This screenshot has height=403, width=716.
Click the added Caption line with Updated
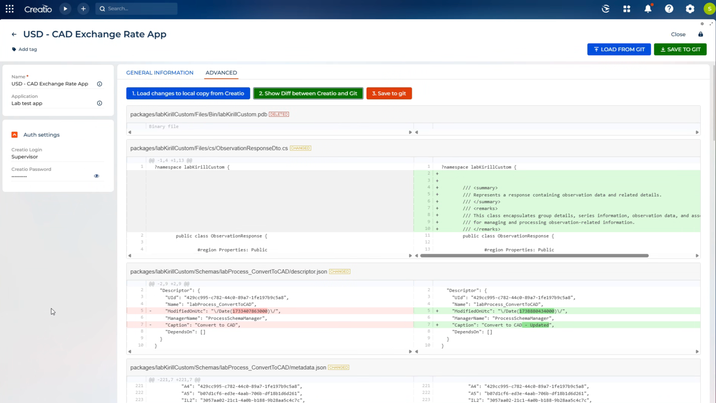click(557, 325)
